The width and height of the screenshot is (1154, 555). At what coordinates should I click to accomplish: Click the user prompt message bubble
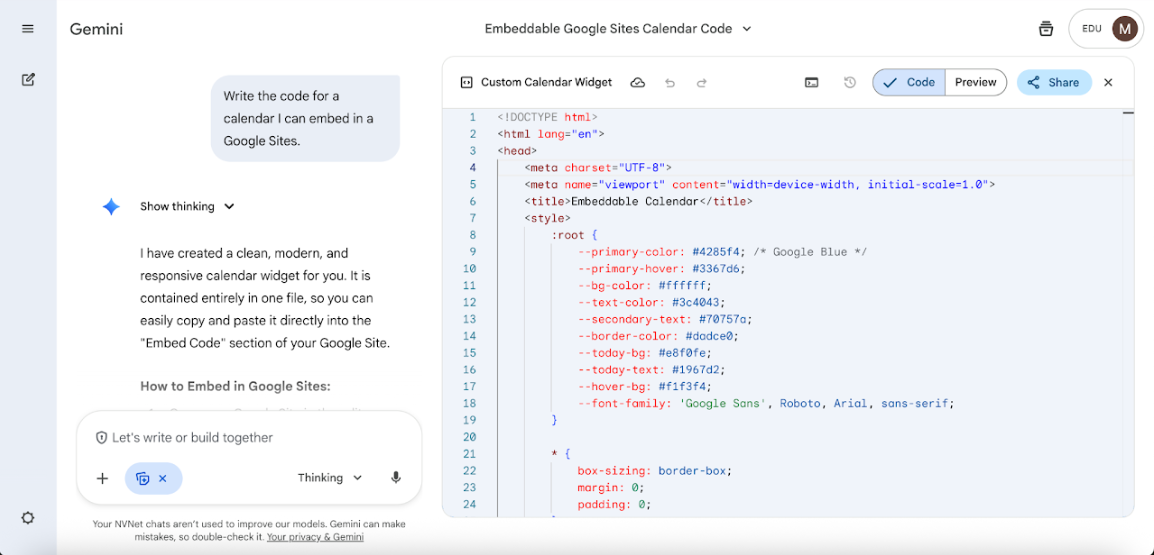pos(305,119)
